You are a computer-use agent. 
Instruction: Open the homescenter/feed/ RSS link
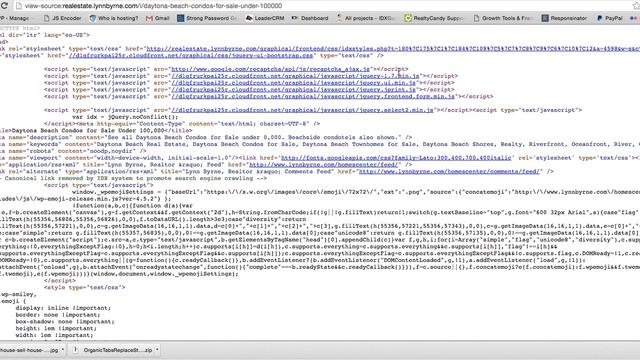click(x=324, y=164)
